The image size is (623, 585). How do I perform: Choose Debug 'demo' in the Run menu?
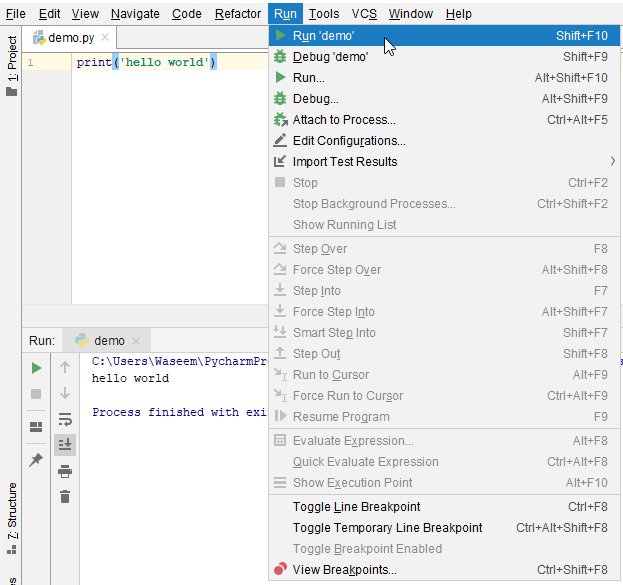(x=330, y=57)
